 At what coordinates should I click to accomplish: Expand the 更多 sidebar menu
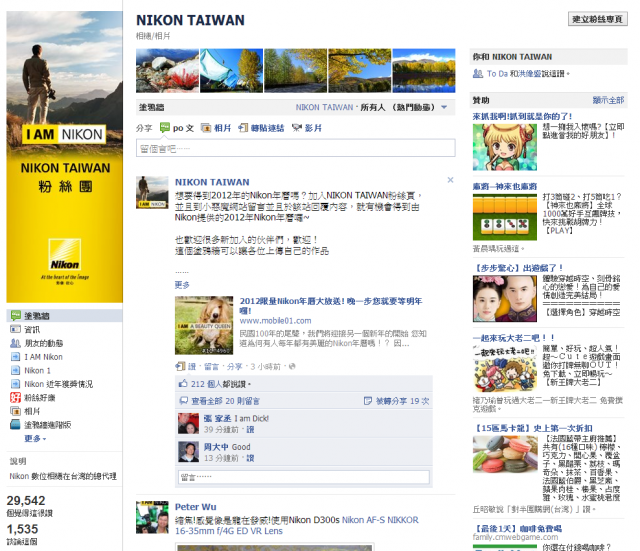point(35,438)
